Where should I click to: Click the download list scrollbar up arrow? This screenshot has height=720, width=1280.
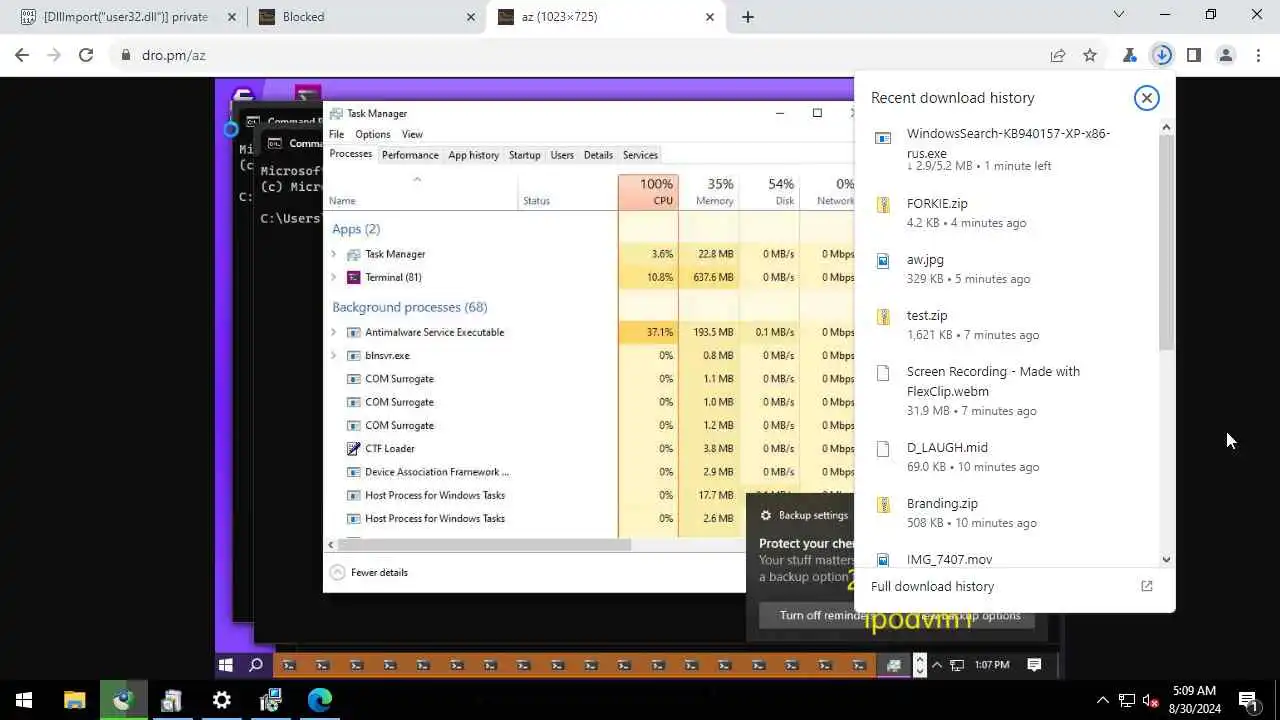coord(1166,127)
